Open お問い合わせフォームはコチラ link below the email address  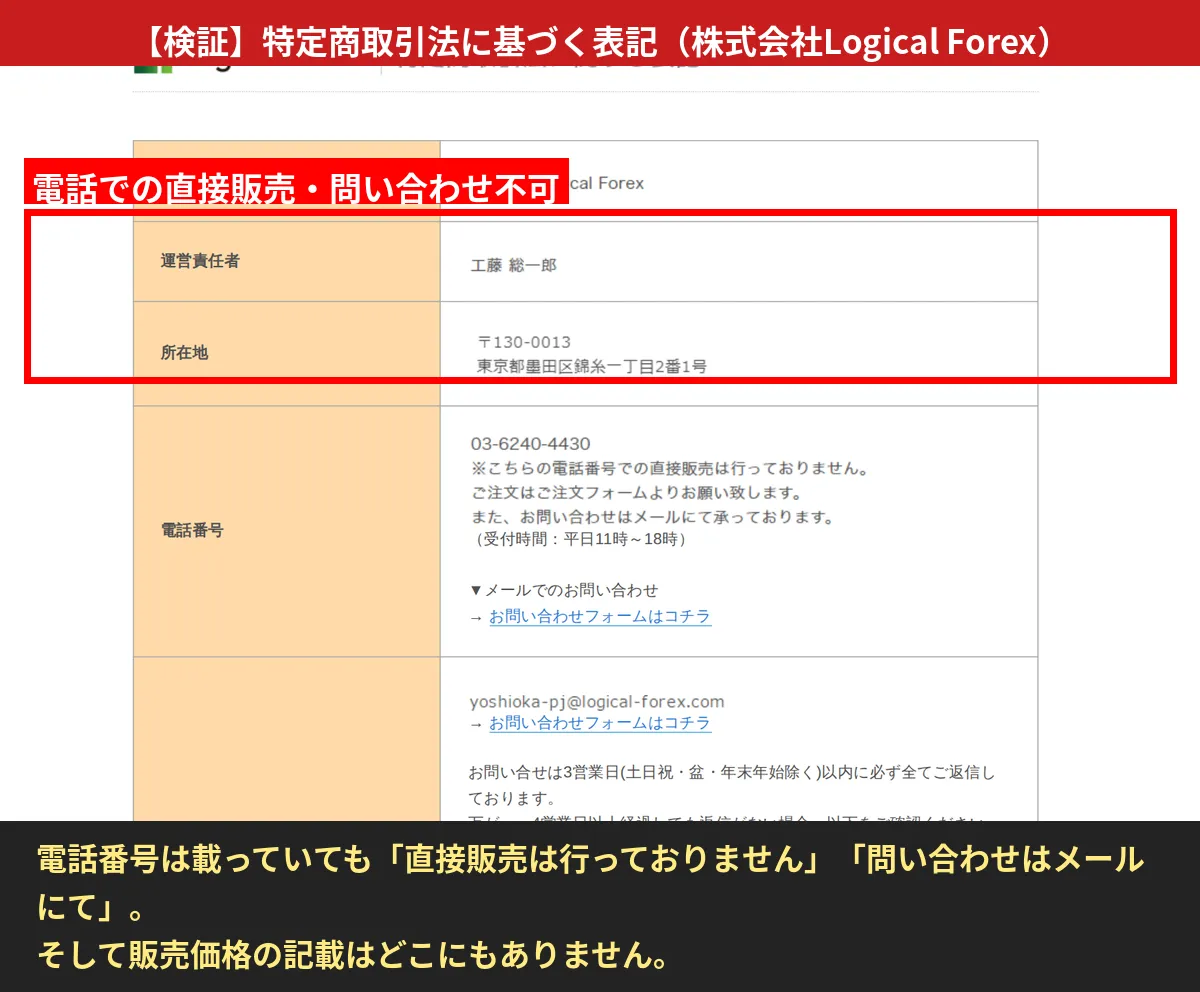(x=600, y=723)
